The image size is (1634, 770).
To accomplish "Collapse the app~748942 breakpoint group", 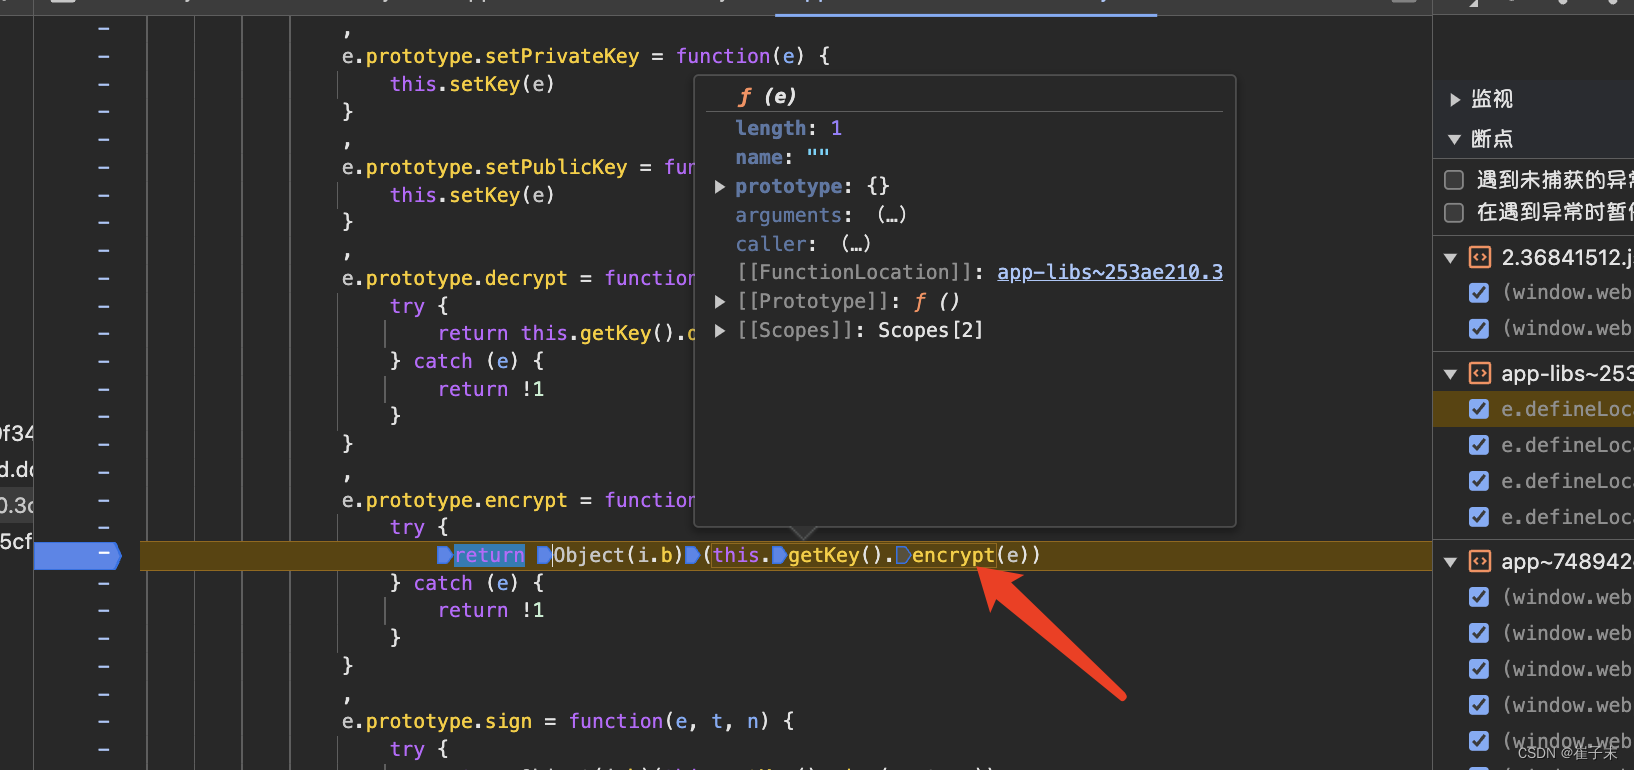I will pos(1450,562).
